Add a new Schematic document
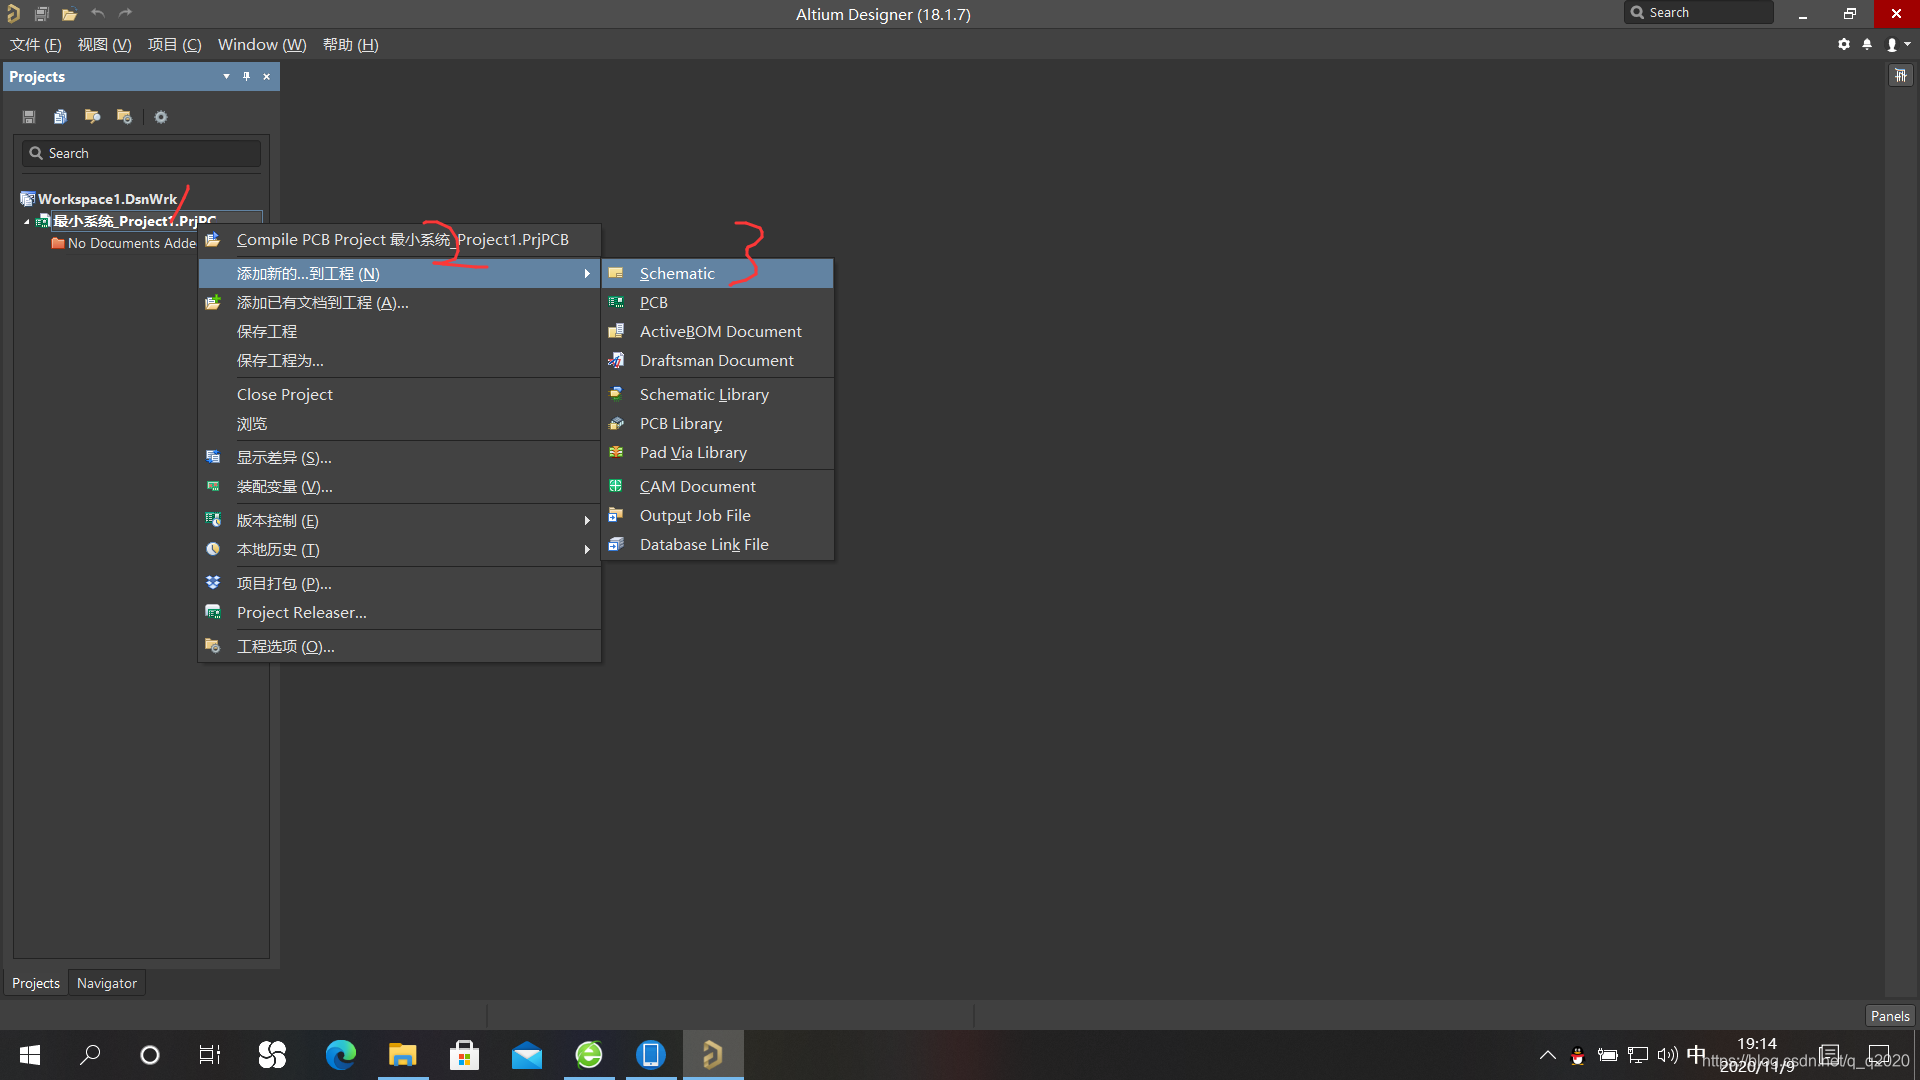Viewport: 1920px width, 1080px height. (718, 274)
